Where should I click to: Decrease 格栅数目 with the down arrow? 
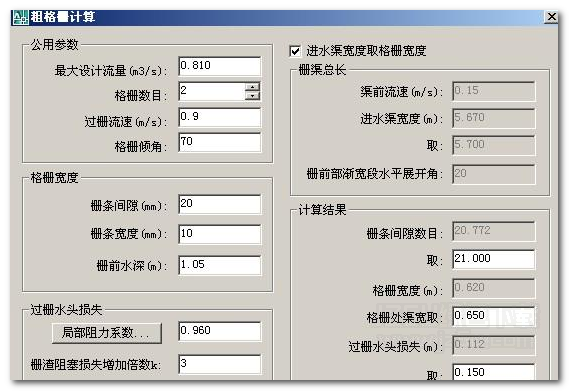[x=252, y=96]
